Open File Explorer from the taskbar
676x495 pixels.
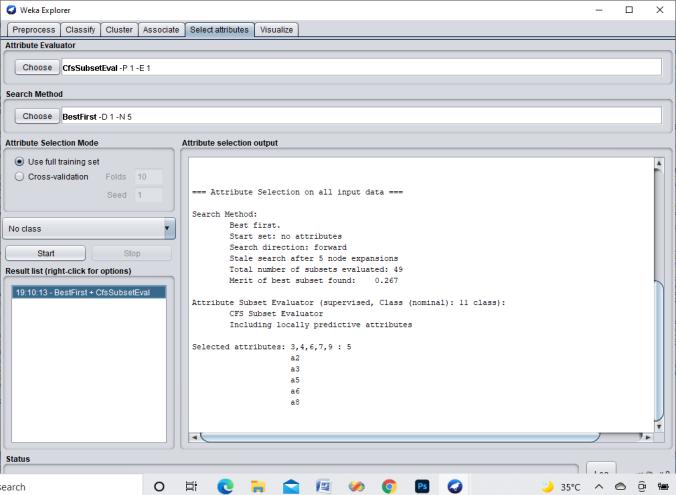(x=258, y=486)
